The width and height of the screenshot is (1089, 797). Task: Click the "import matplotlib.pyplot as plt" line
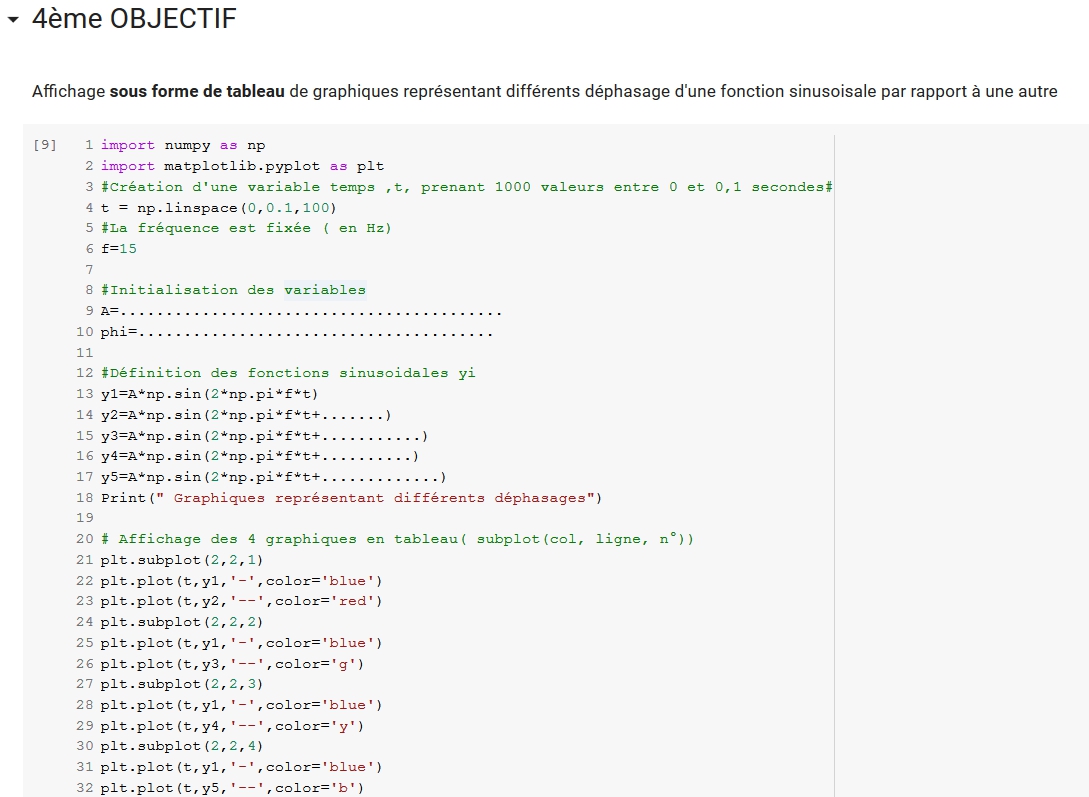tap(242, 166)
